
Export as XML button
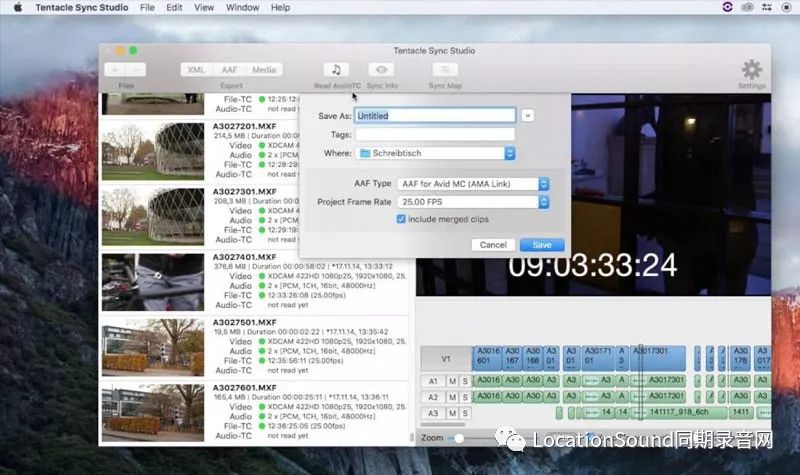pos(196,70)
